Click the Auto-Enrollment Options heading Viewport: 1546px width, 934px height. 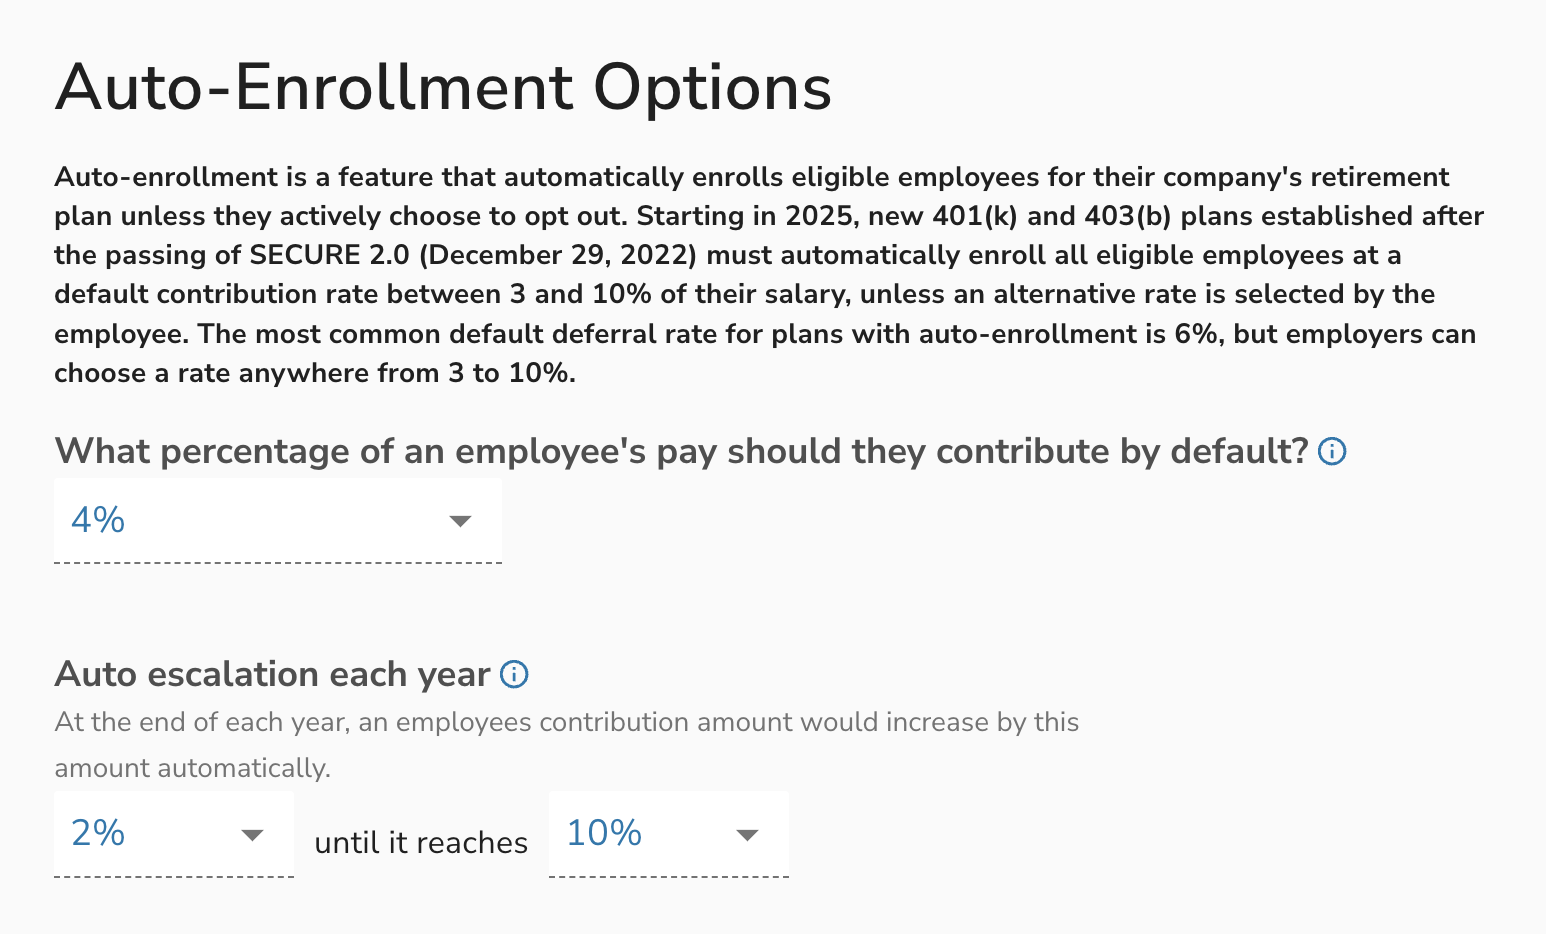tap(443, 87)
